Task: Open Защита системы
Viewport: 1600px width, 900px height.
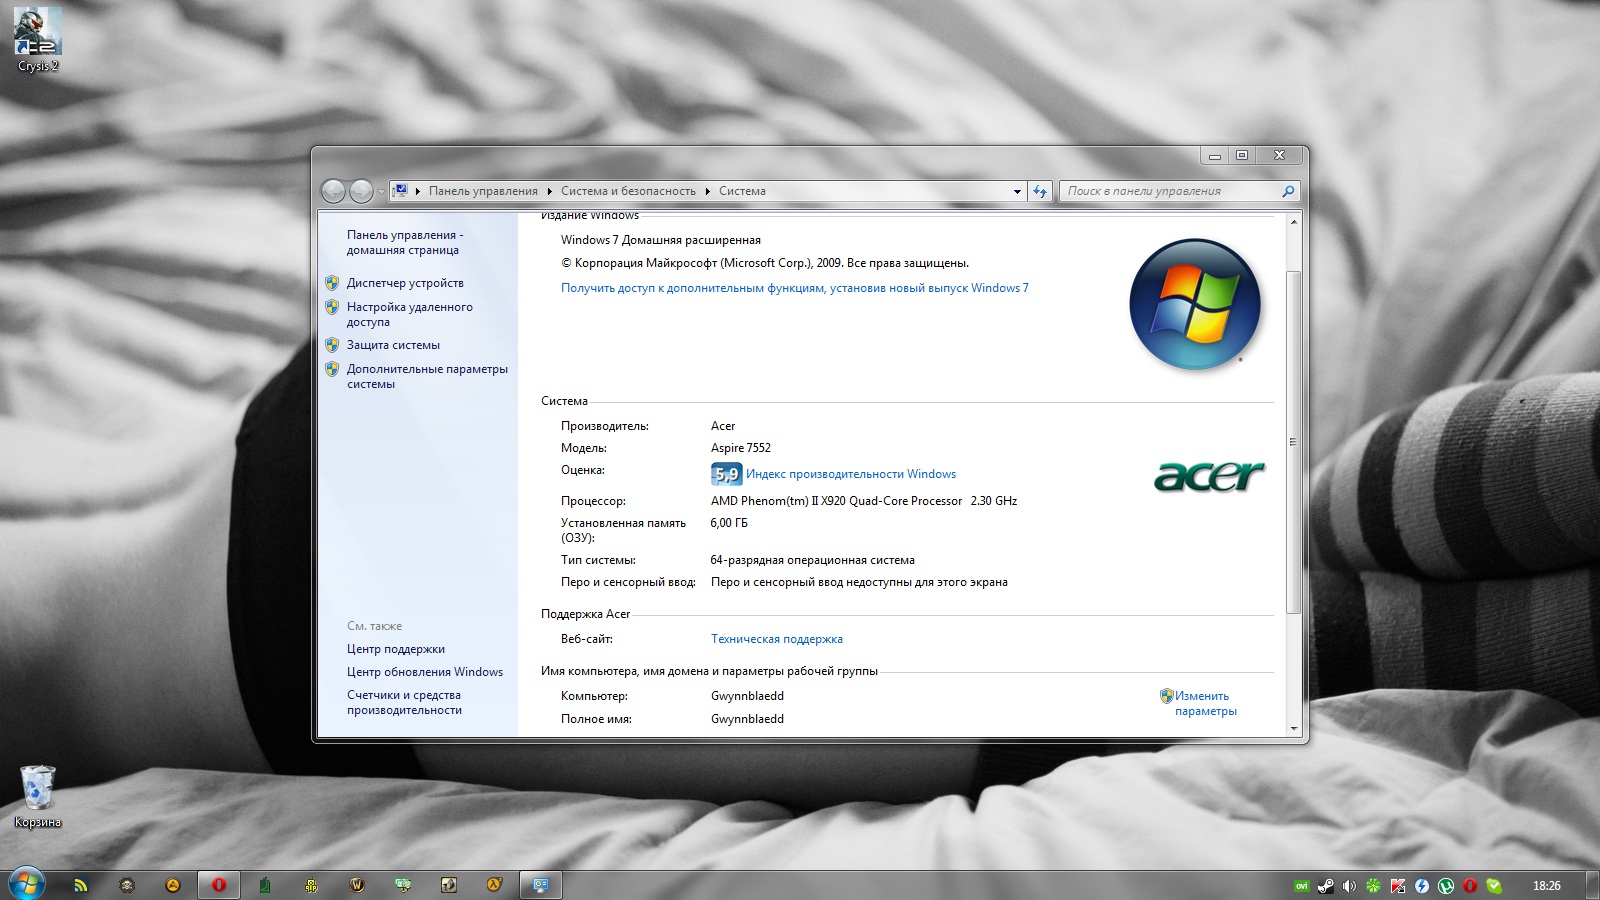Action: (x=393, y=345)
